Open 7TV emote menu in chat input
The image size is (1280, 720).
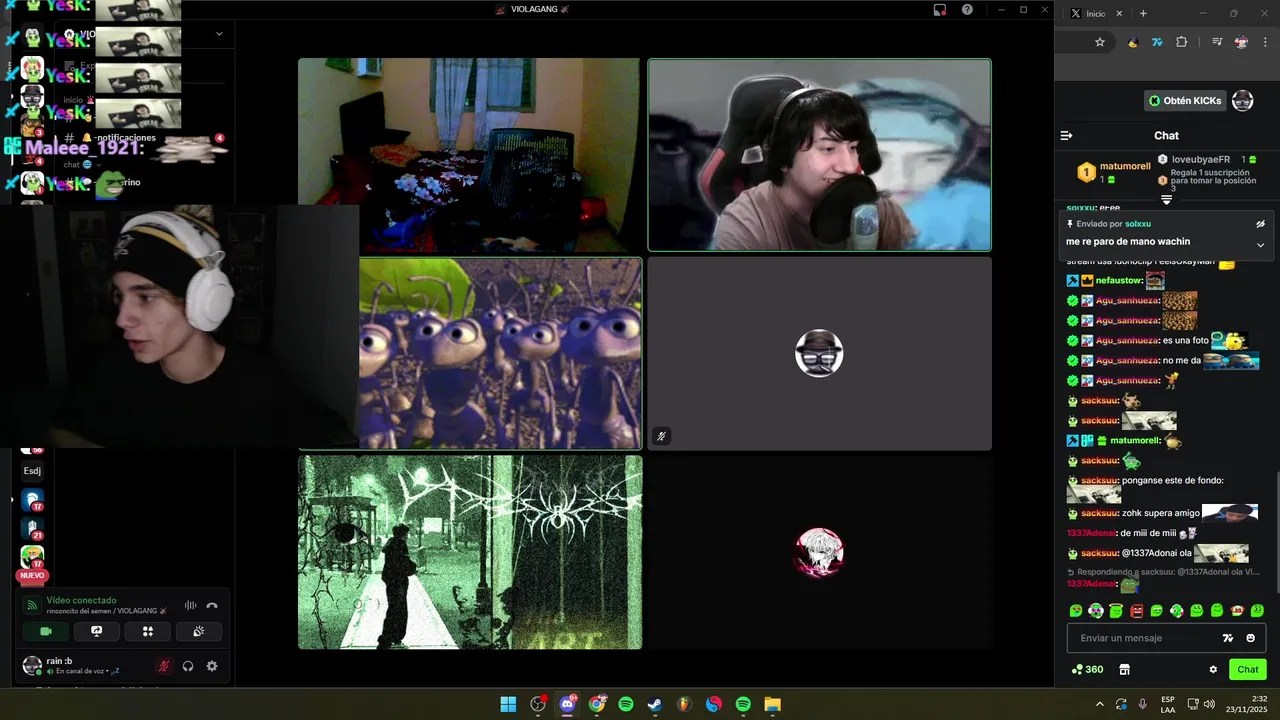1228,638
